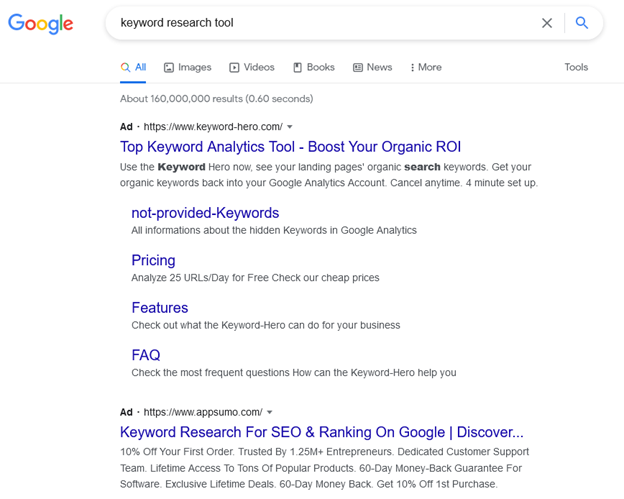
Task: Click 'Check out what the Keyword-Hero can do' text
Action: (x=266, y=325)
